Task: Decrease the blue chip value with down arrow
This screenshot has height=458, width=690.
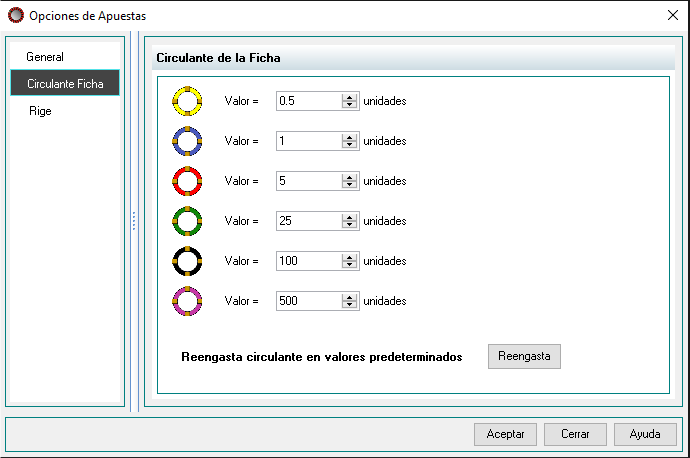Action: coord(349,145)
